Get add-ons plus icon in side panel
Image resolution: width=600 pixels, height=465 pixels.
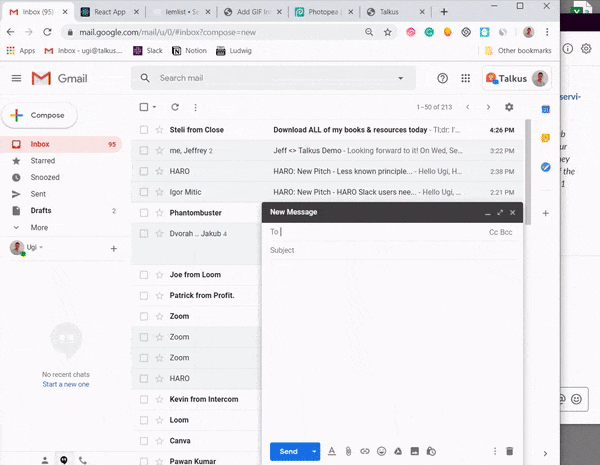pos(546,213)
